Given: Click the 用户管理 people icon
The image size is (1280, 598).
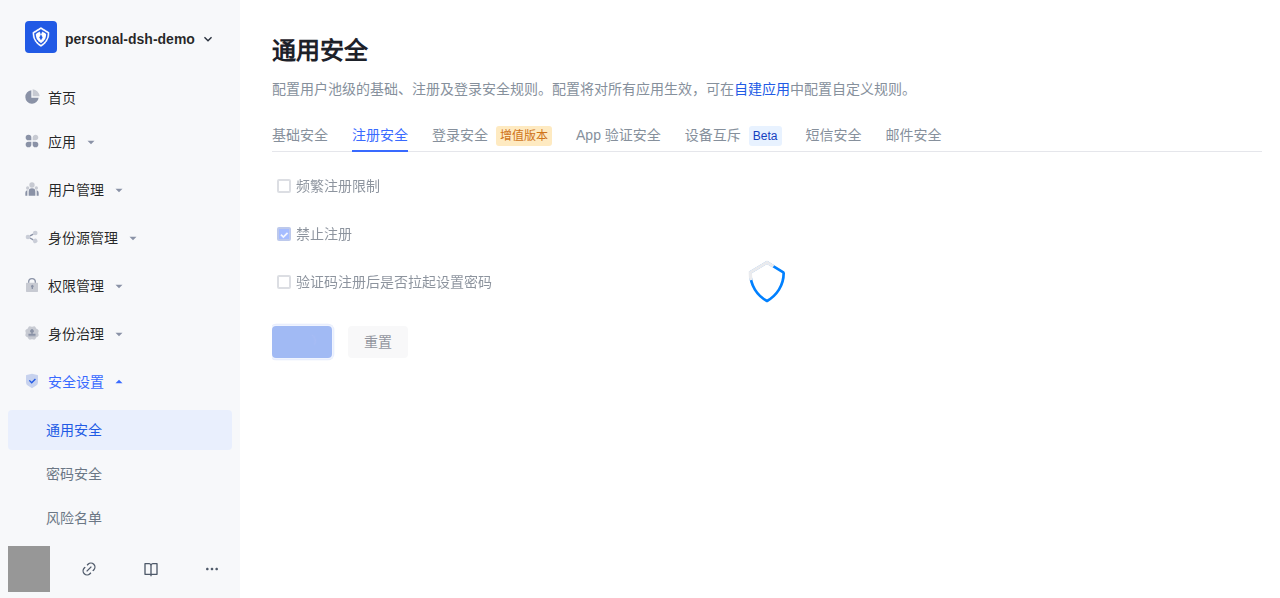Looking at the screenshot, I should (x=32, y=190).
